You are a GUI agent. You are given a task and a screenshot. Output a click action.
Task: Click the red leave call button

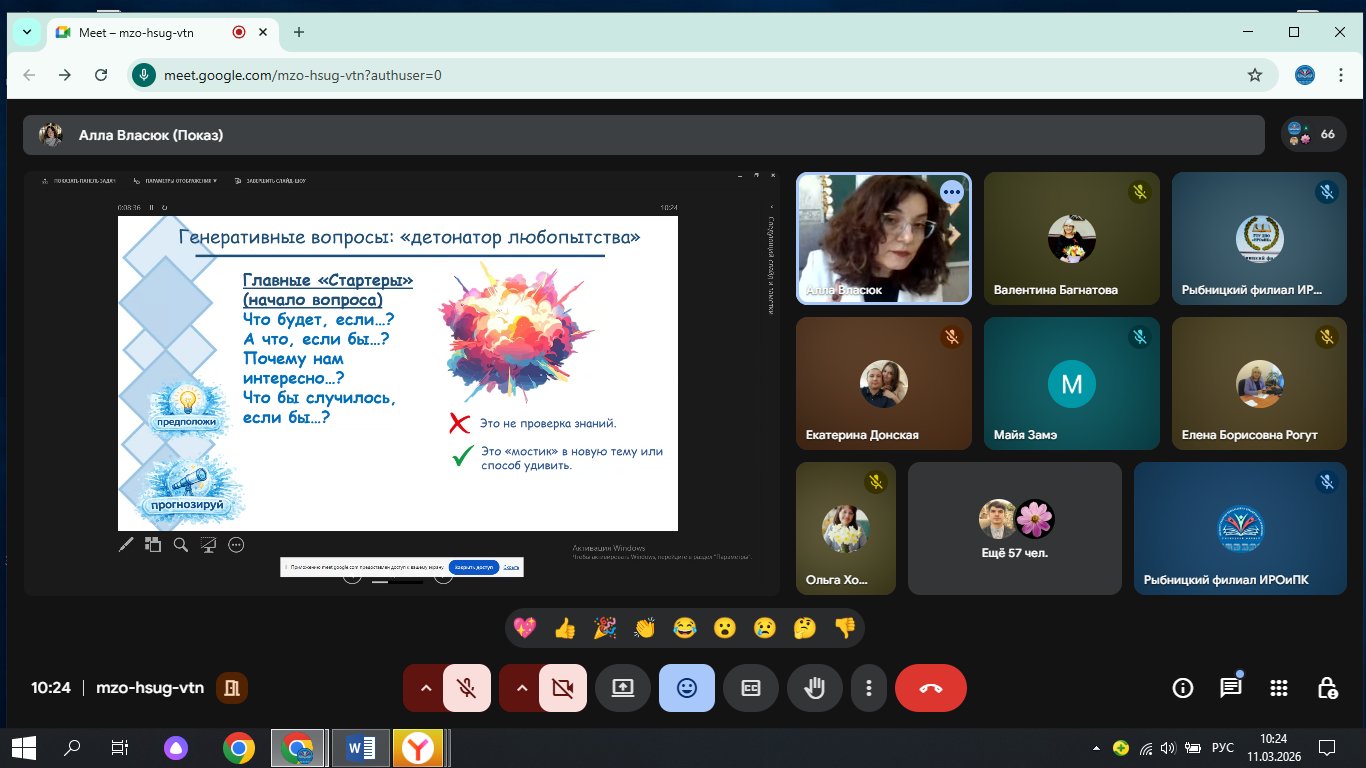(930, 688)
